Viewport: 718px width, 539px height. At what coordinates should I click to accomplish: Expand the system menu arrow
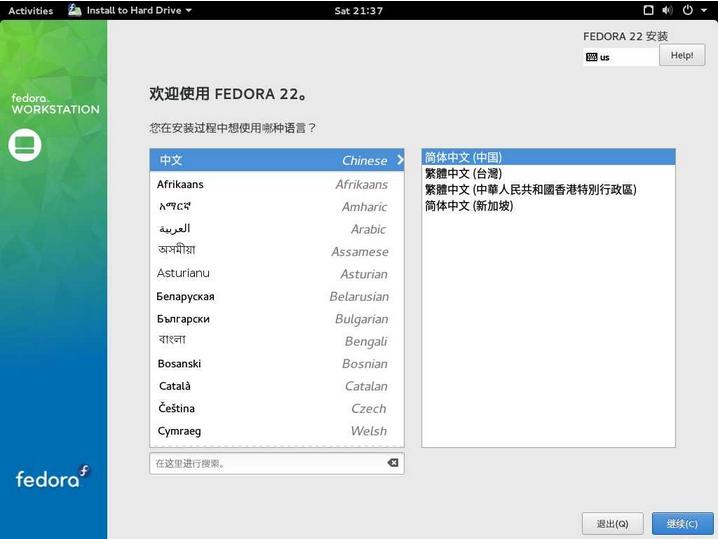pos(704,10)
